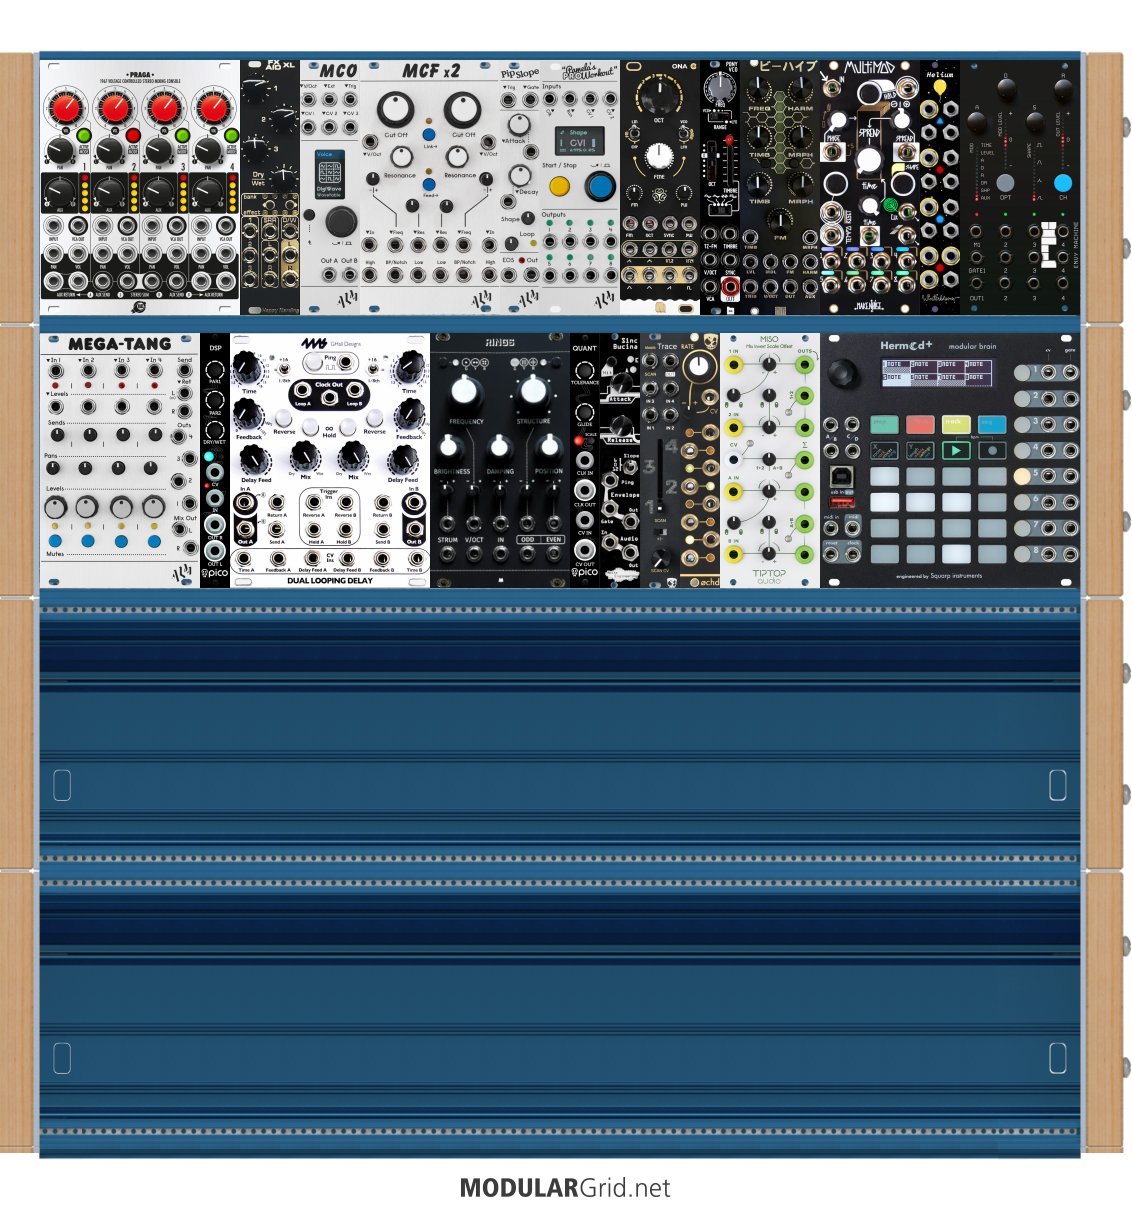Viewport: 1132px width, 1209px height.
Task: Click the MEGA-TANG module title
Action: tap(119, 343)
